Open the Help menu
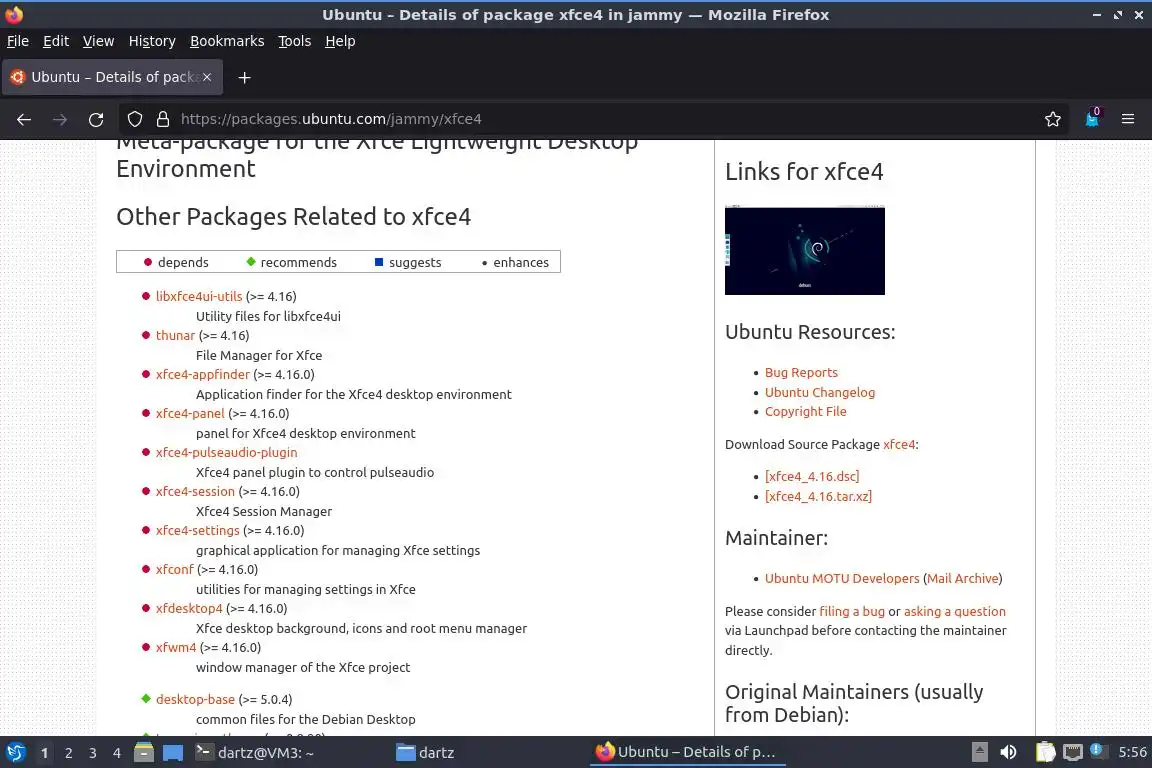This screenshot has width=1152, height=768. pyautogui.click(x=340, y=41)
